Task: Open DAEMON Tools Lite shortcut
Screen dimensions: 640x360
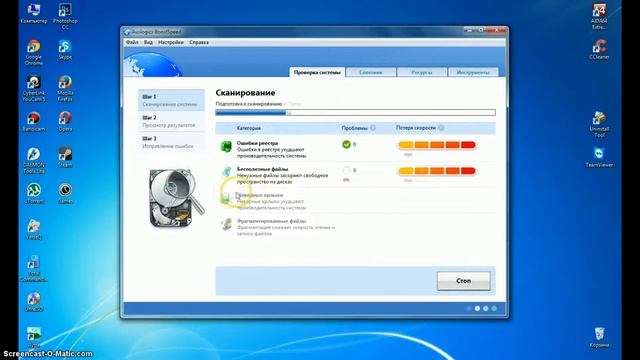Action: [33, 160]
